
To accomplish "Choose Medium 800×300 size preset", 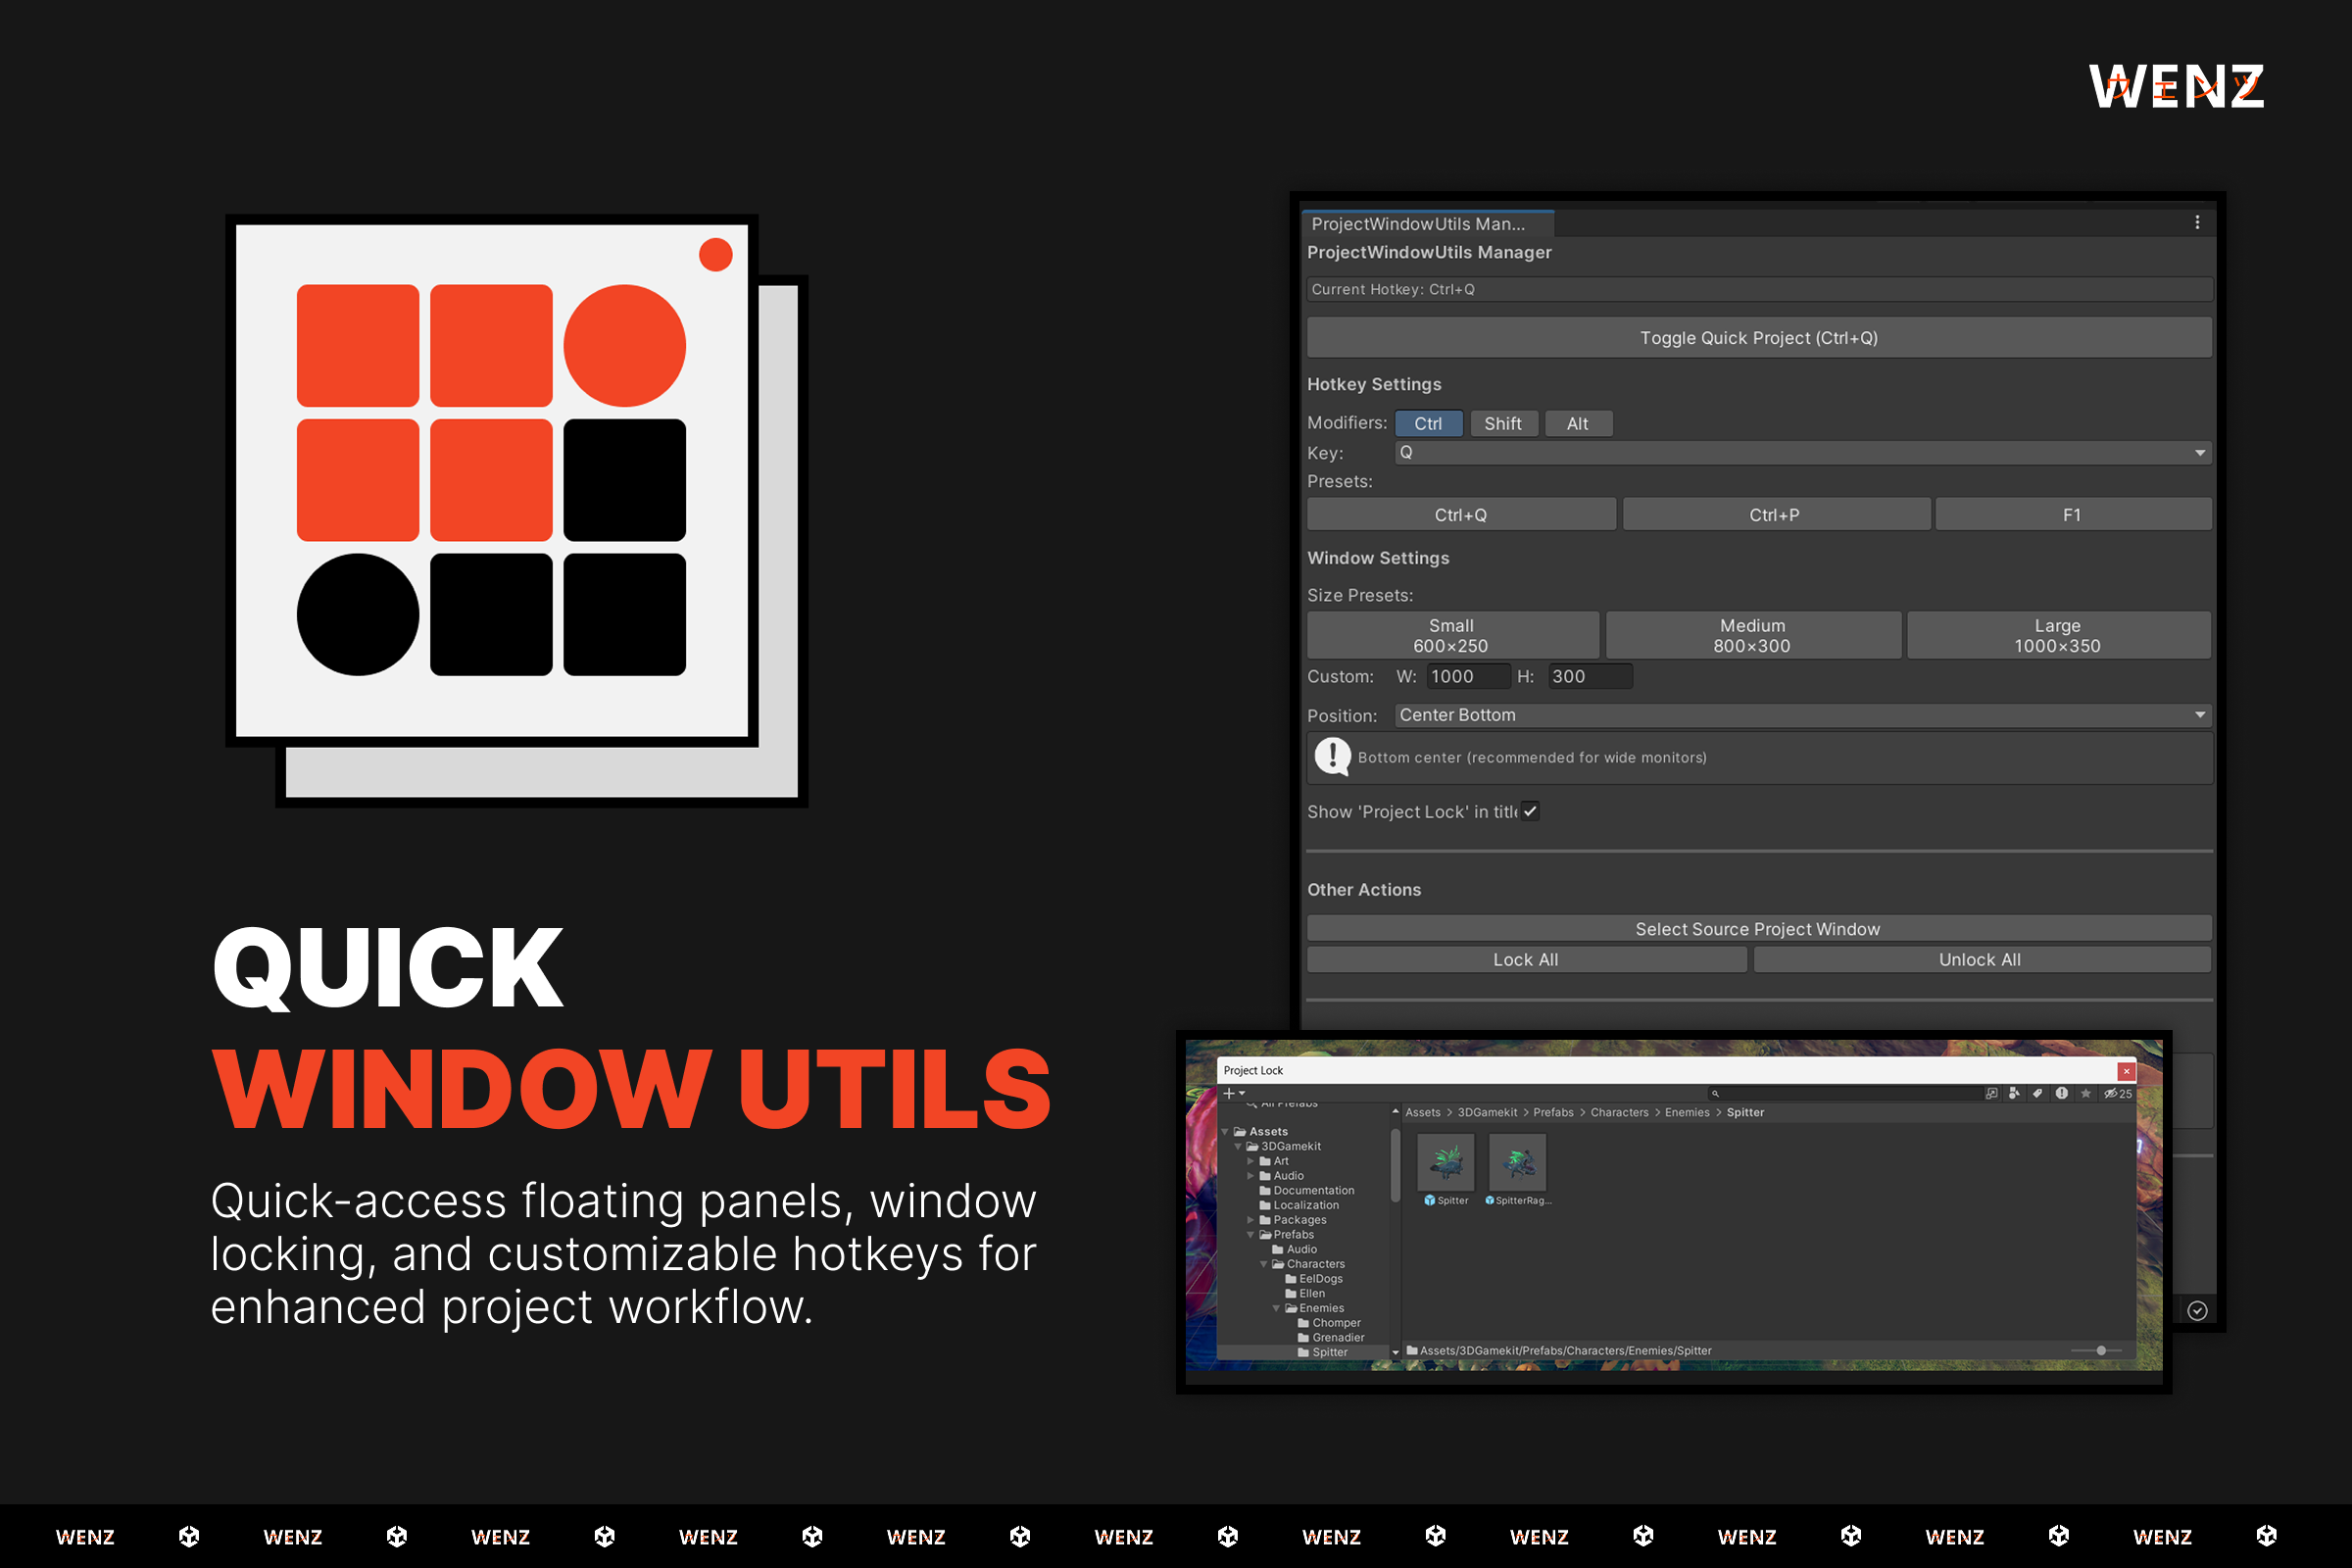I will (x=1753, y=636).
